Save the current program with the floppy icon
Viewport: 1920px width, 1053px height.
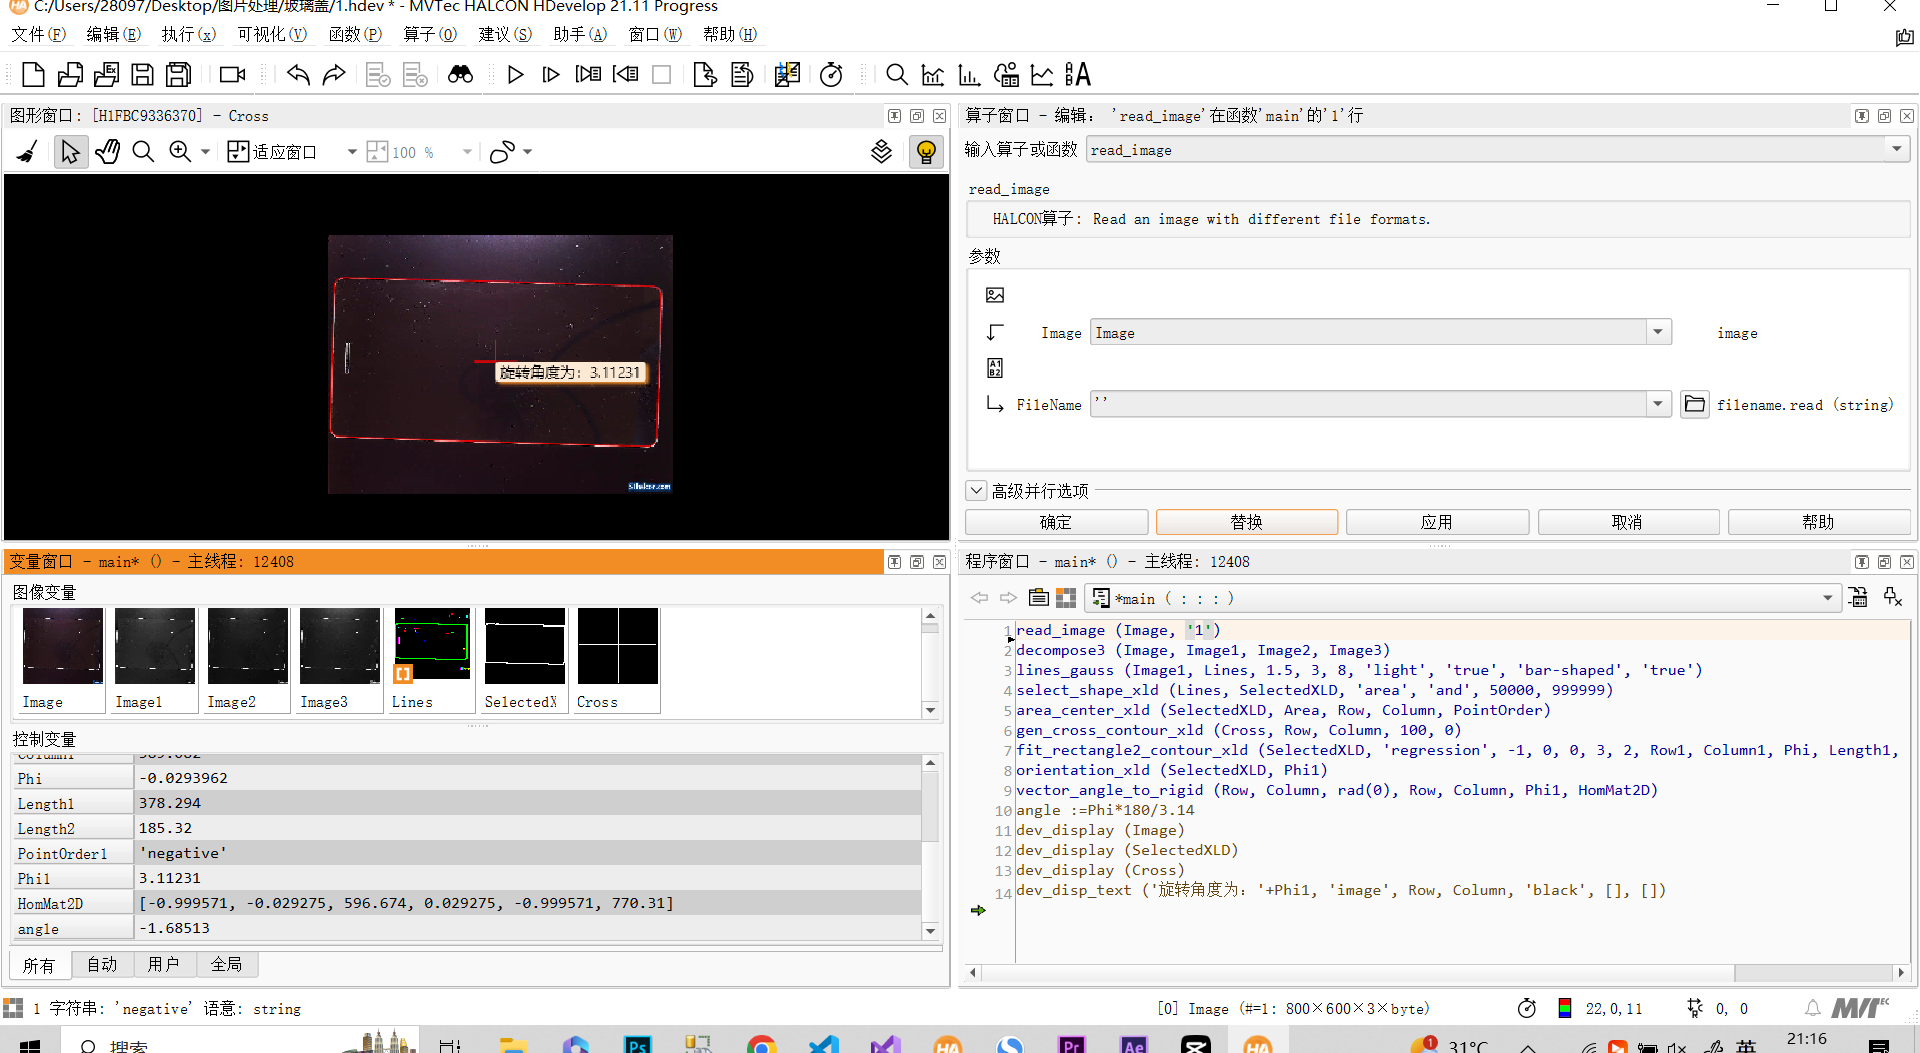[x=143, y=74]
